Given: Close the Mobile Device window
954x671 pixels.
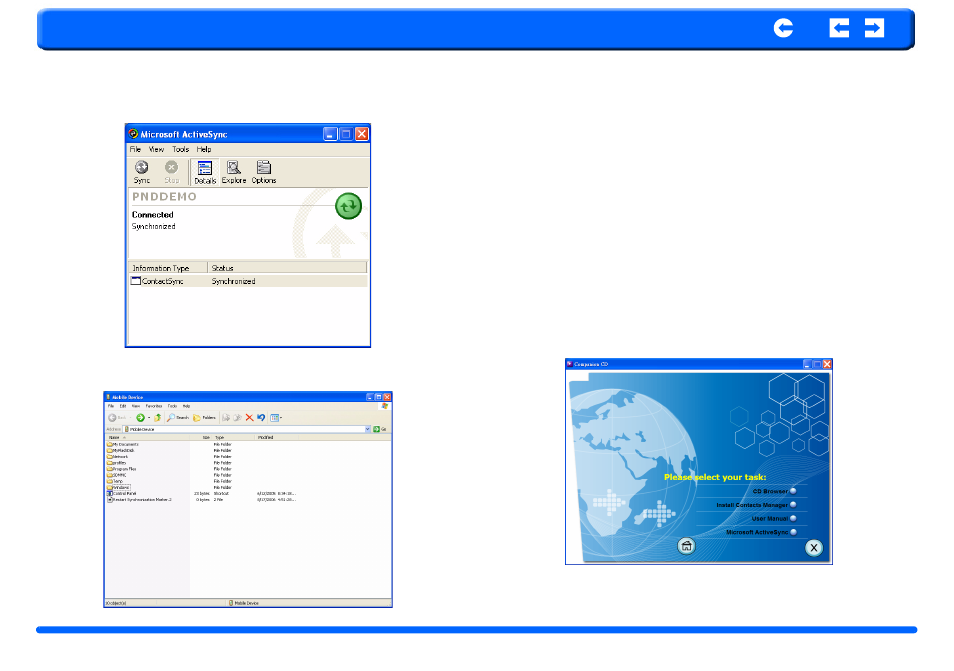Looking at the screenshot, I should (x=387, y=397).
